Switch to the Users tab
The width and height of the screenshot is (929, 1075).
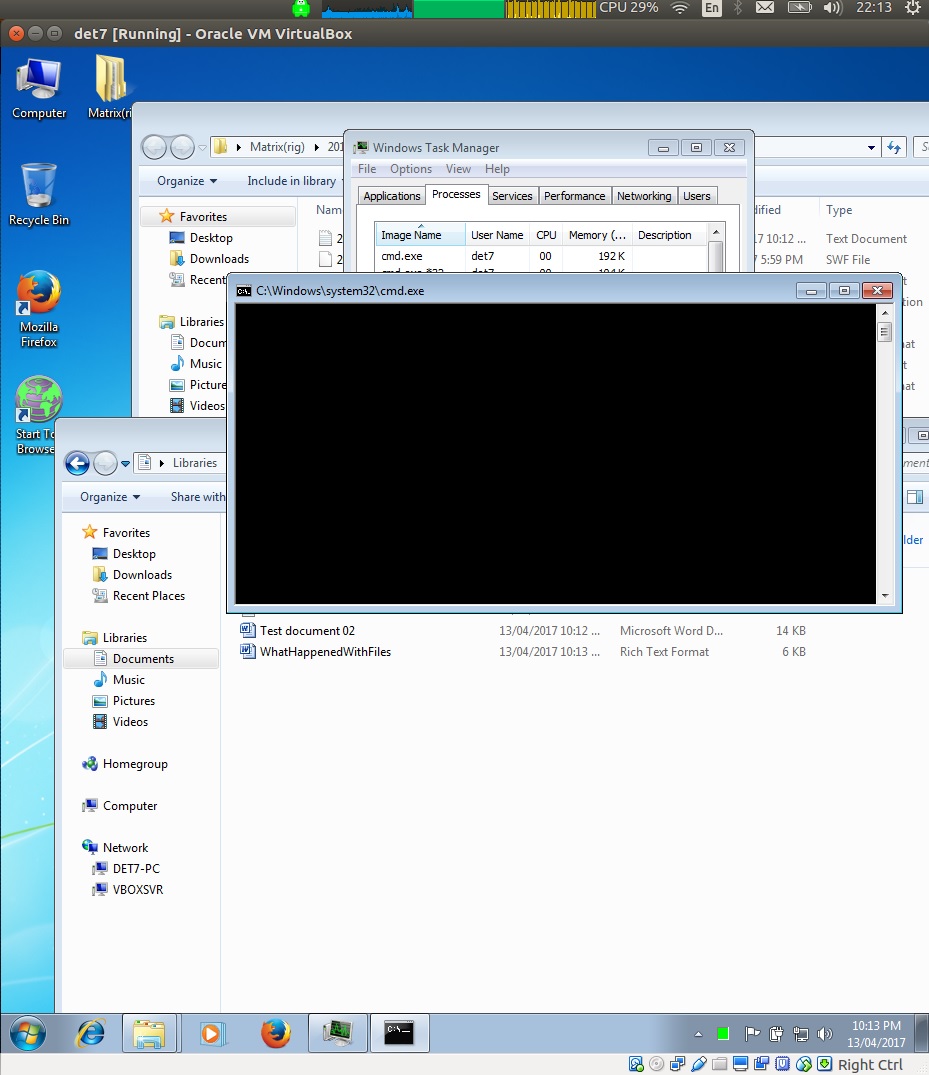[697, 196]
